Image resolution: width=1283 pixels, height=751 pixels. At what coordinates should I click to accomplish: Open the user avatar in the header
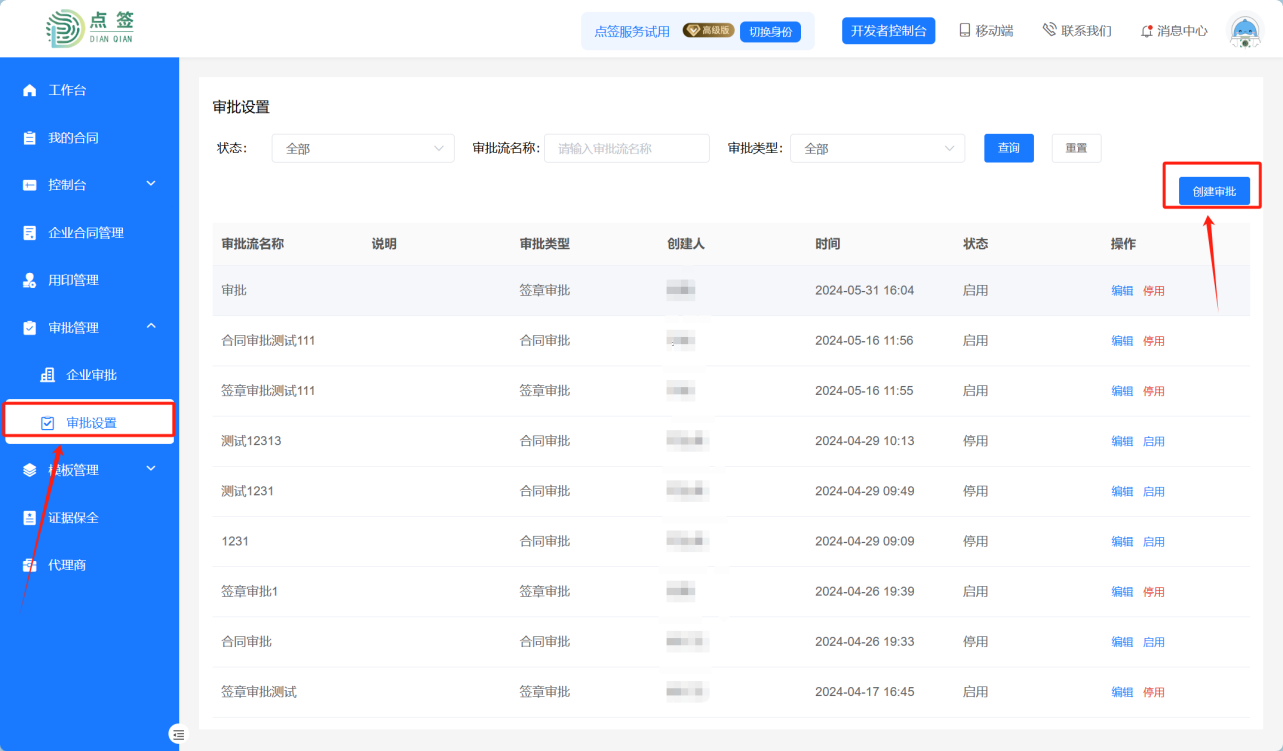click(1244, 31)
